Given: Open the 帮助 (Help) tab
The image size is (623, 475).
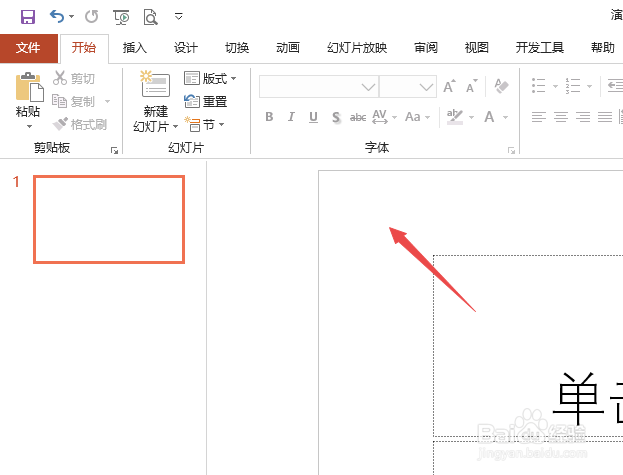Looking at the screenshot, I should click(602, 48).
